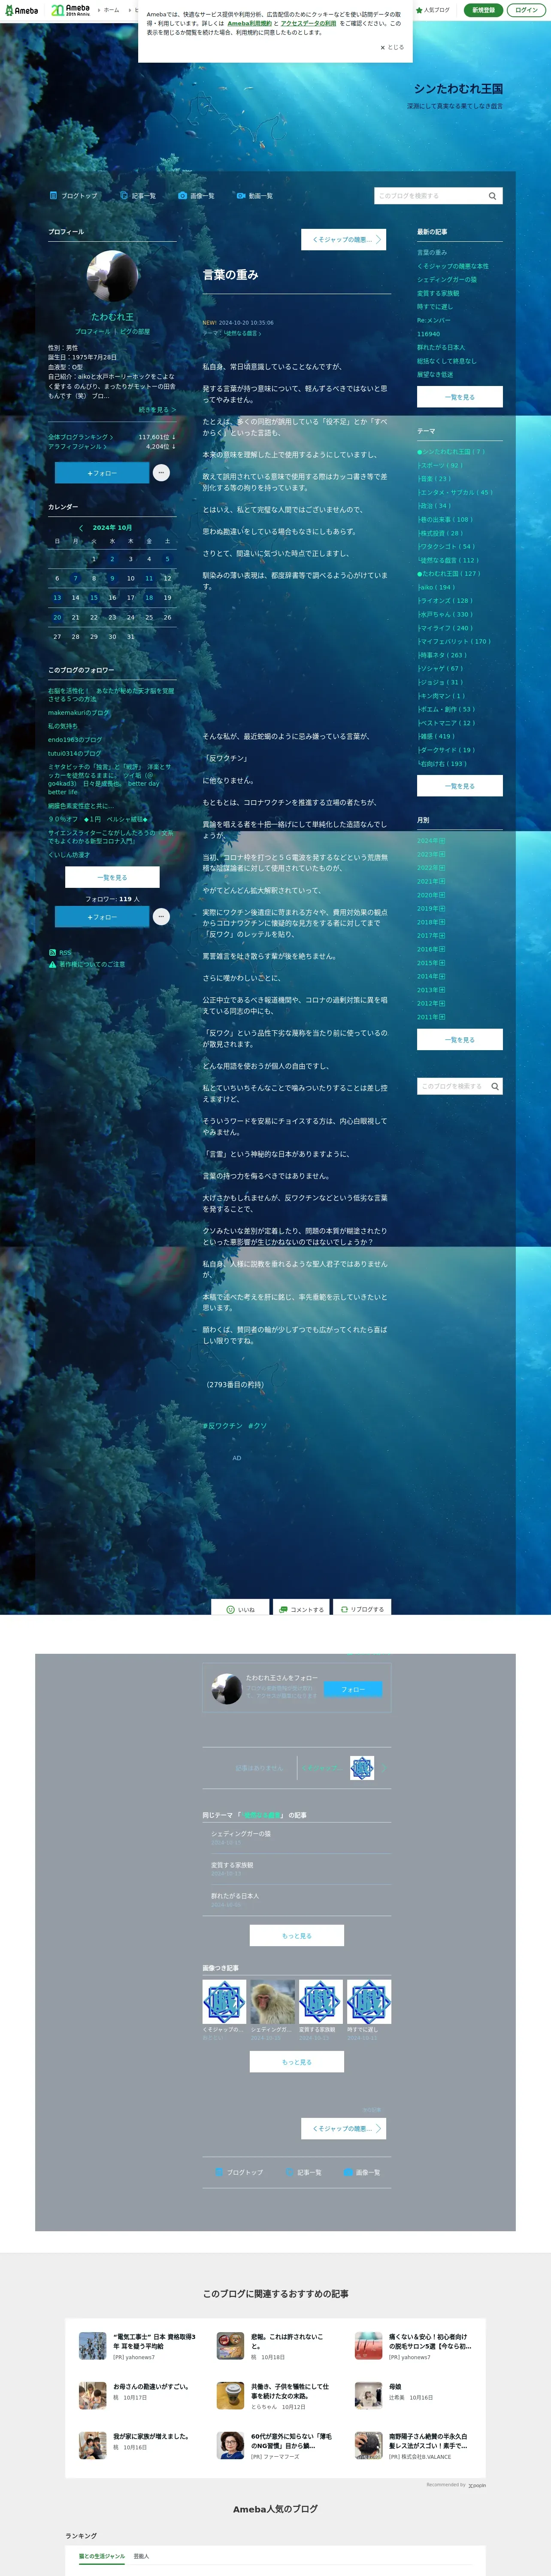Open theme 雑感 ( 419 )

(x=436, y=736)
